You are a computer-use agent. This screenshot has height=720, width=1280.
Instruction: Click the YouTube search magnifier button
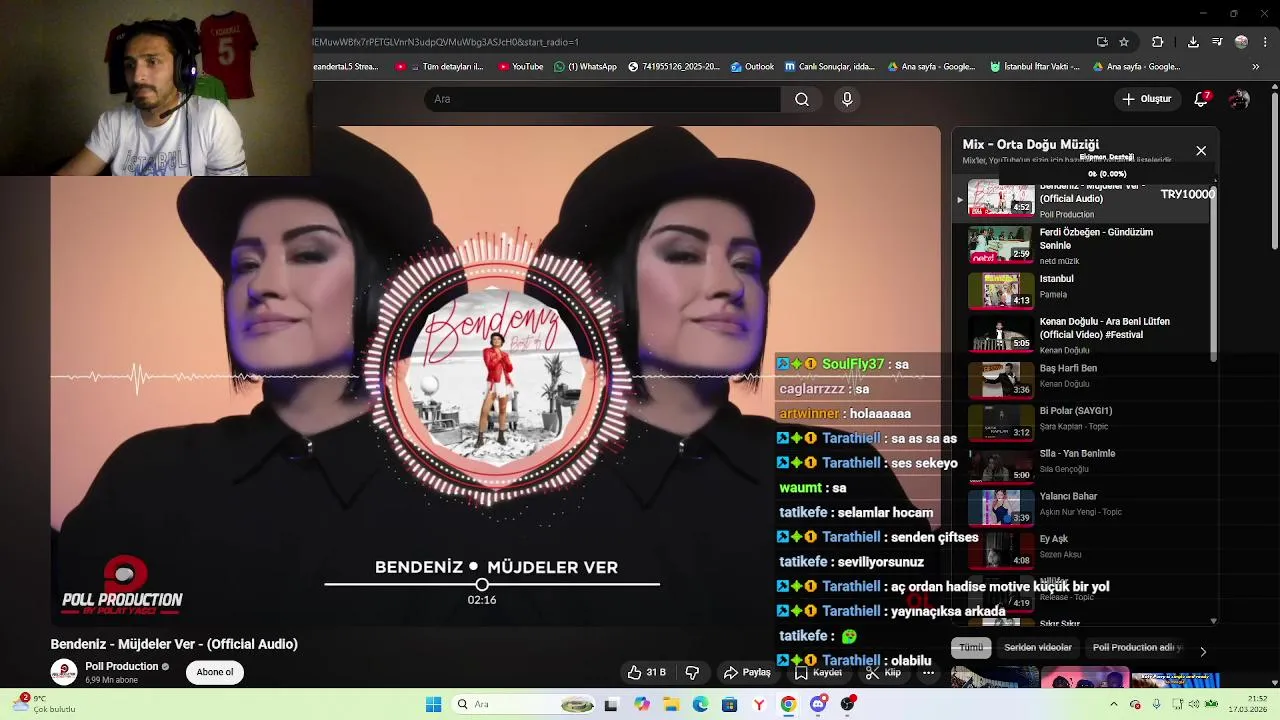point(802,99)
